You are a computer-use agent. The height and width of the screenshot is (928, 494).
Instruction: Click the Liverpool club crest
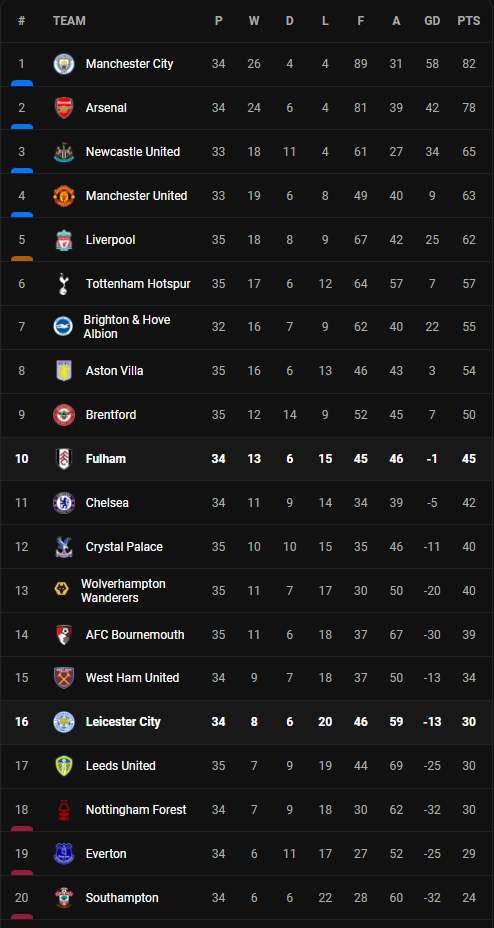coord(63,240)
